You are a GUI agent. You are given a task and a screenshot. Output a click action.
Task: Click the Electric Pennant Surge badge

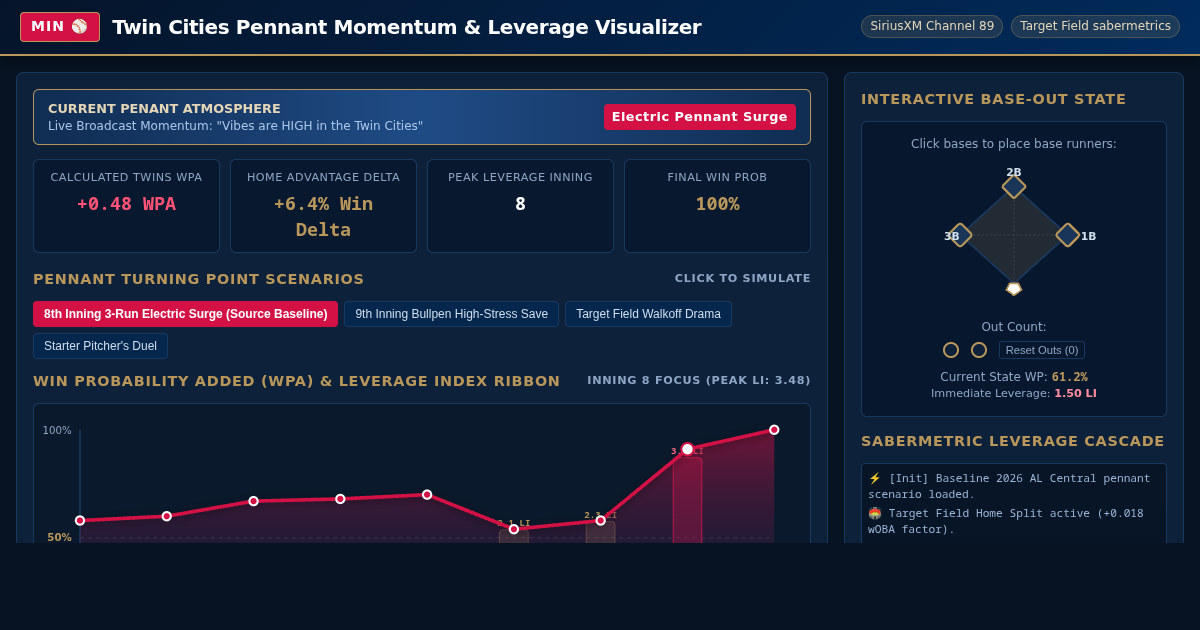click(x=700, y=117)
